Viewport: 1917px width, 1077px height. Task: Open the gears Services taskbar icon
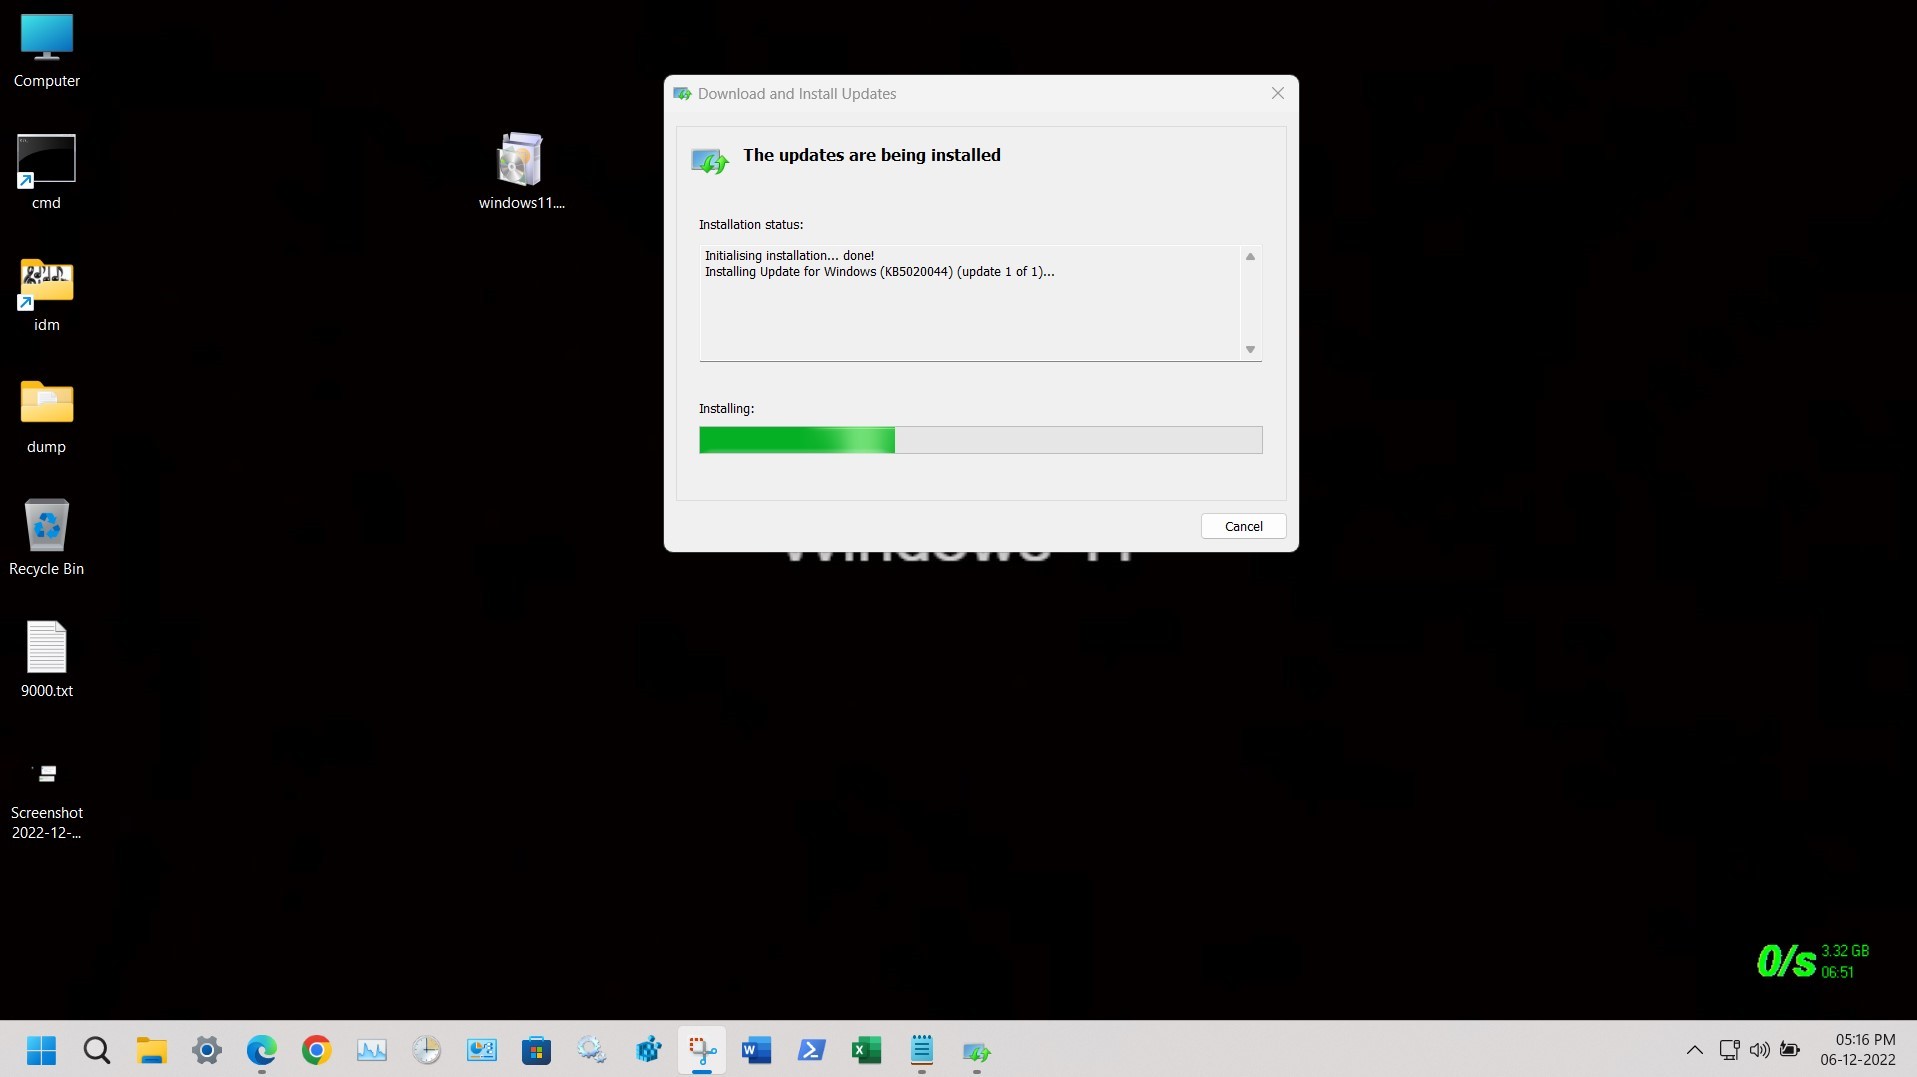[592, 1050]
